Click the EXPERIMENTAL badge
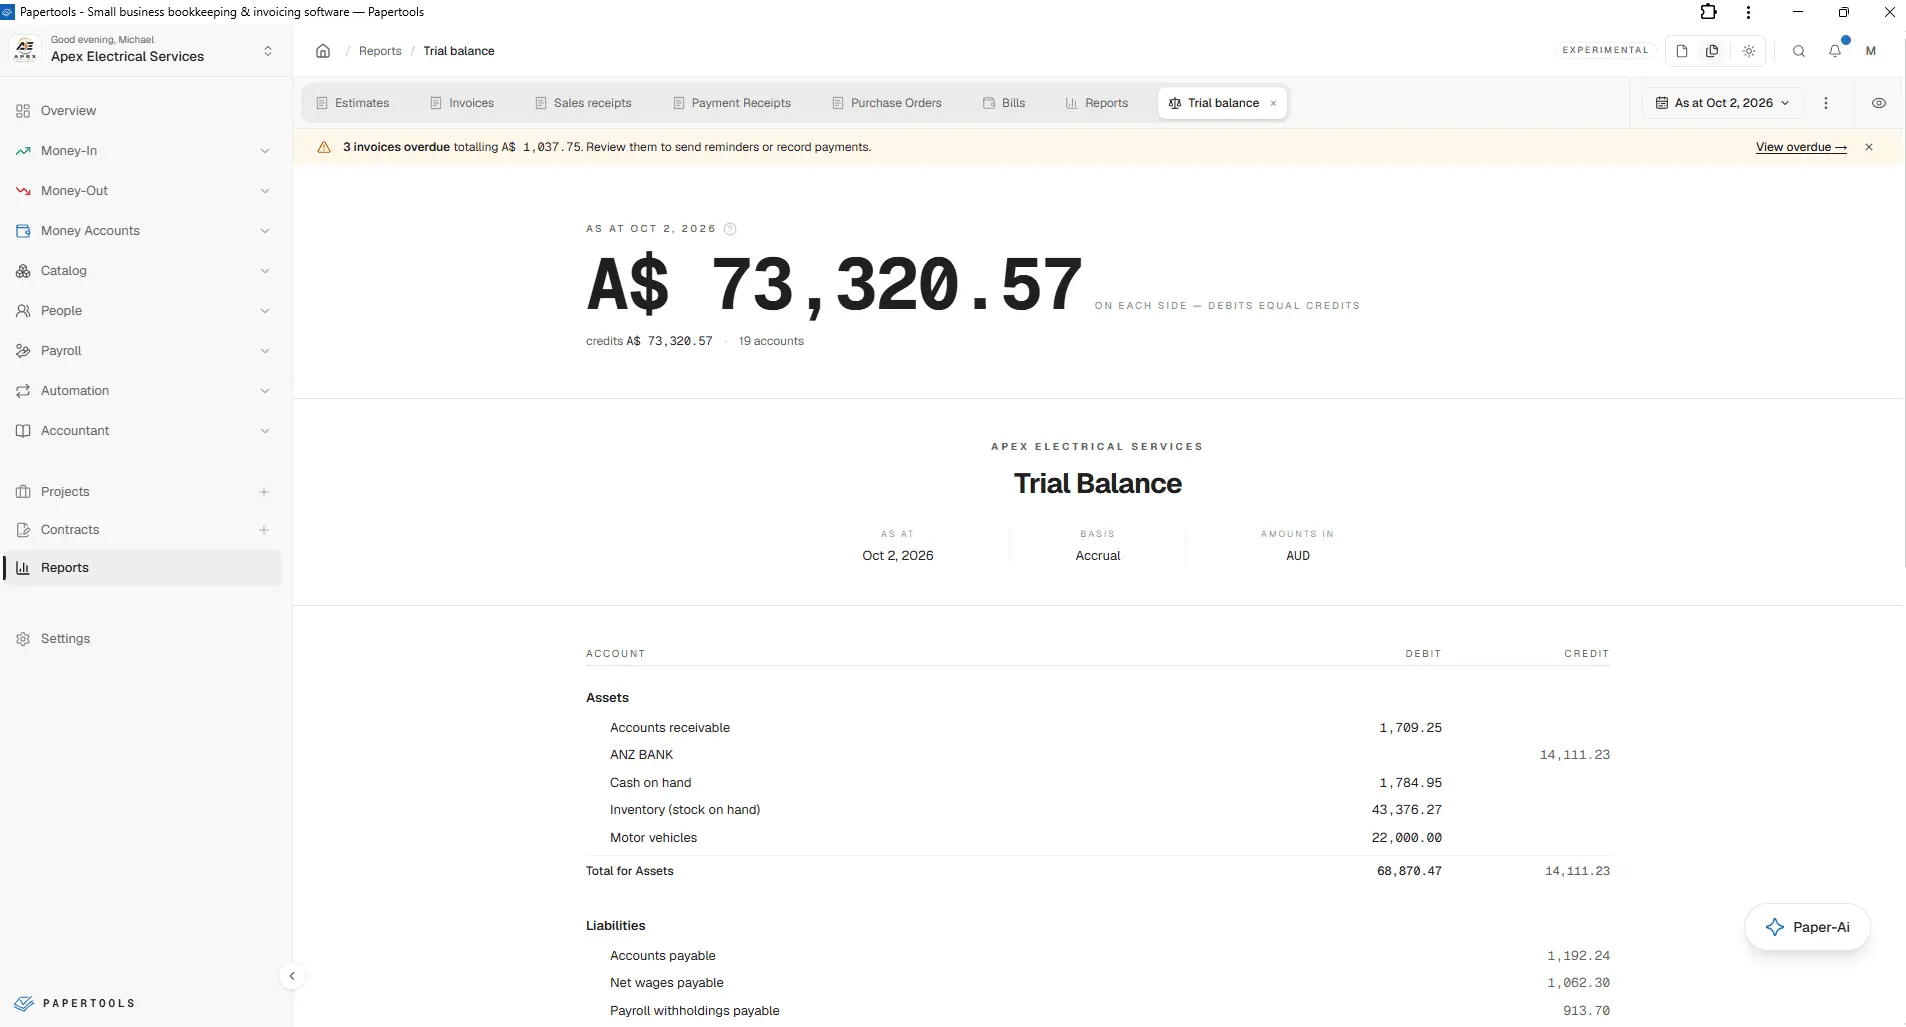The image size is (1906, 1027). (1605, 50)
